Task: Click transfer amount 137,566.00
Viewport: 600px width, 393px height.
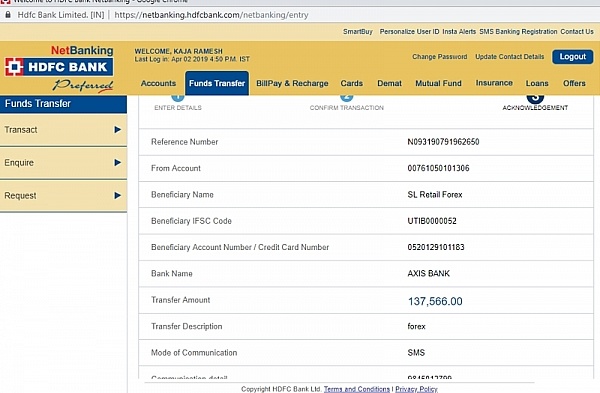Action: click(435, 302)
